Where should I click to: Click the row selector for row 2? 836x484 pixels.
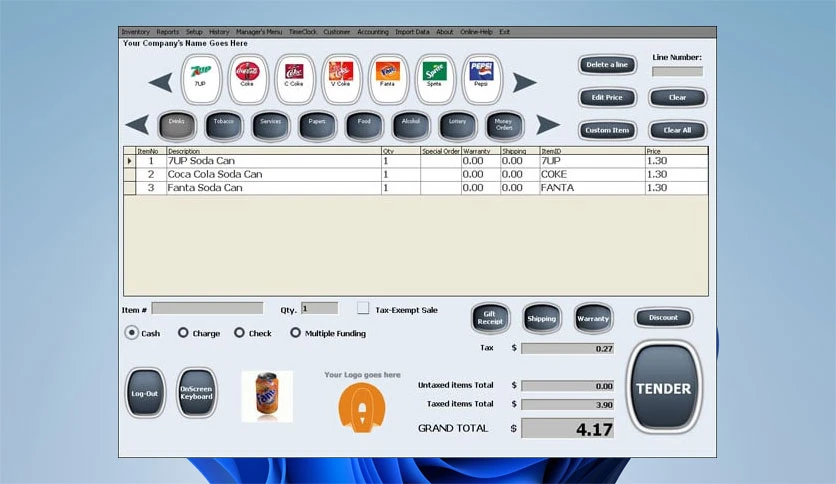pyautogui.click(x=130, y=174)
